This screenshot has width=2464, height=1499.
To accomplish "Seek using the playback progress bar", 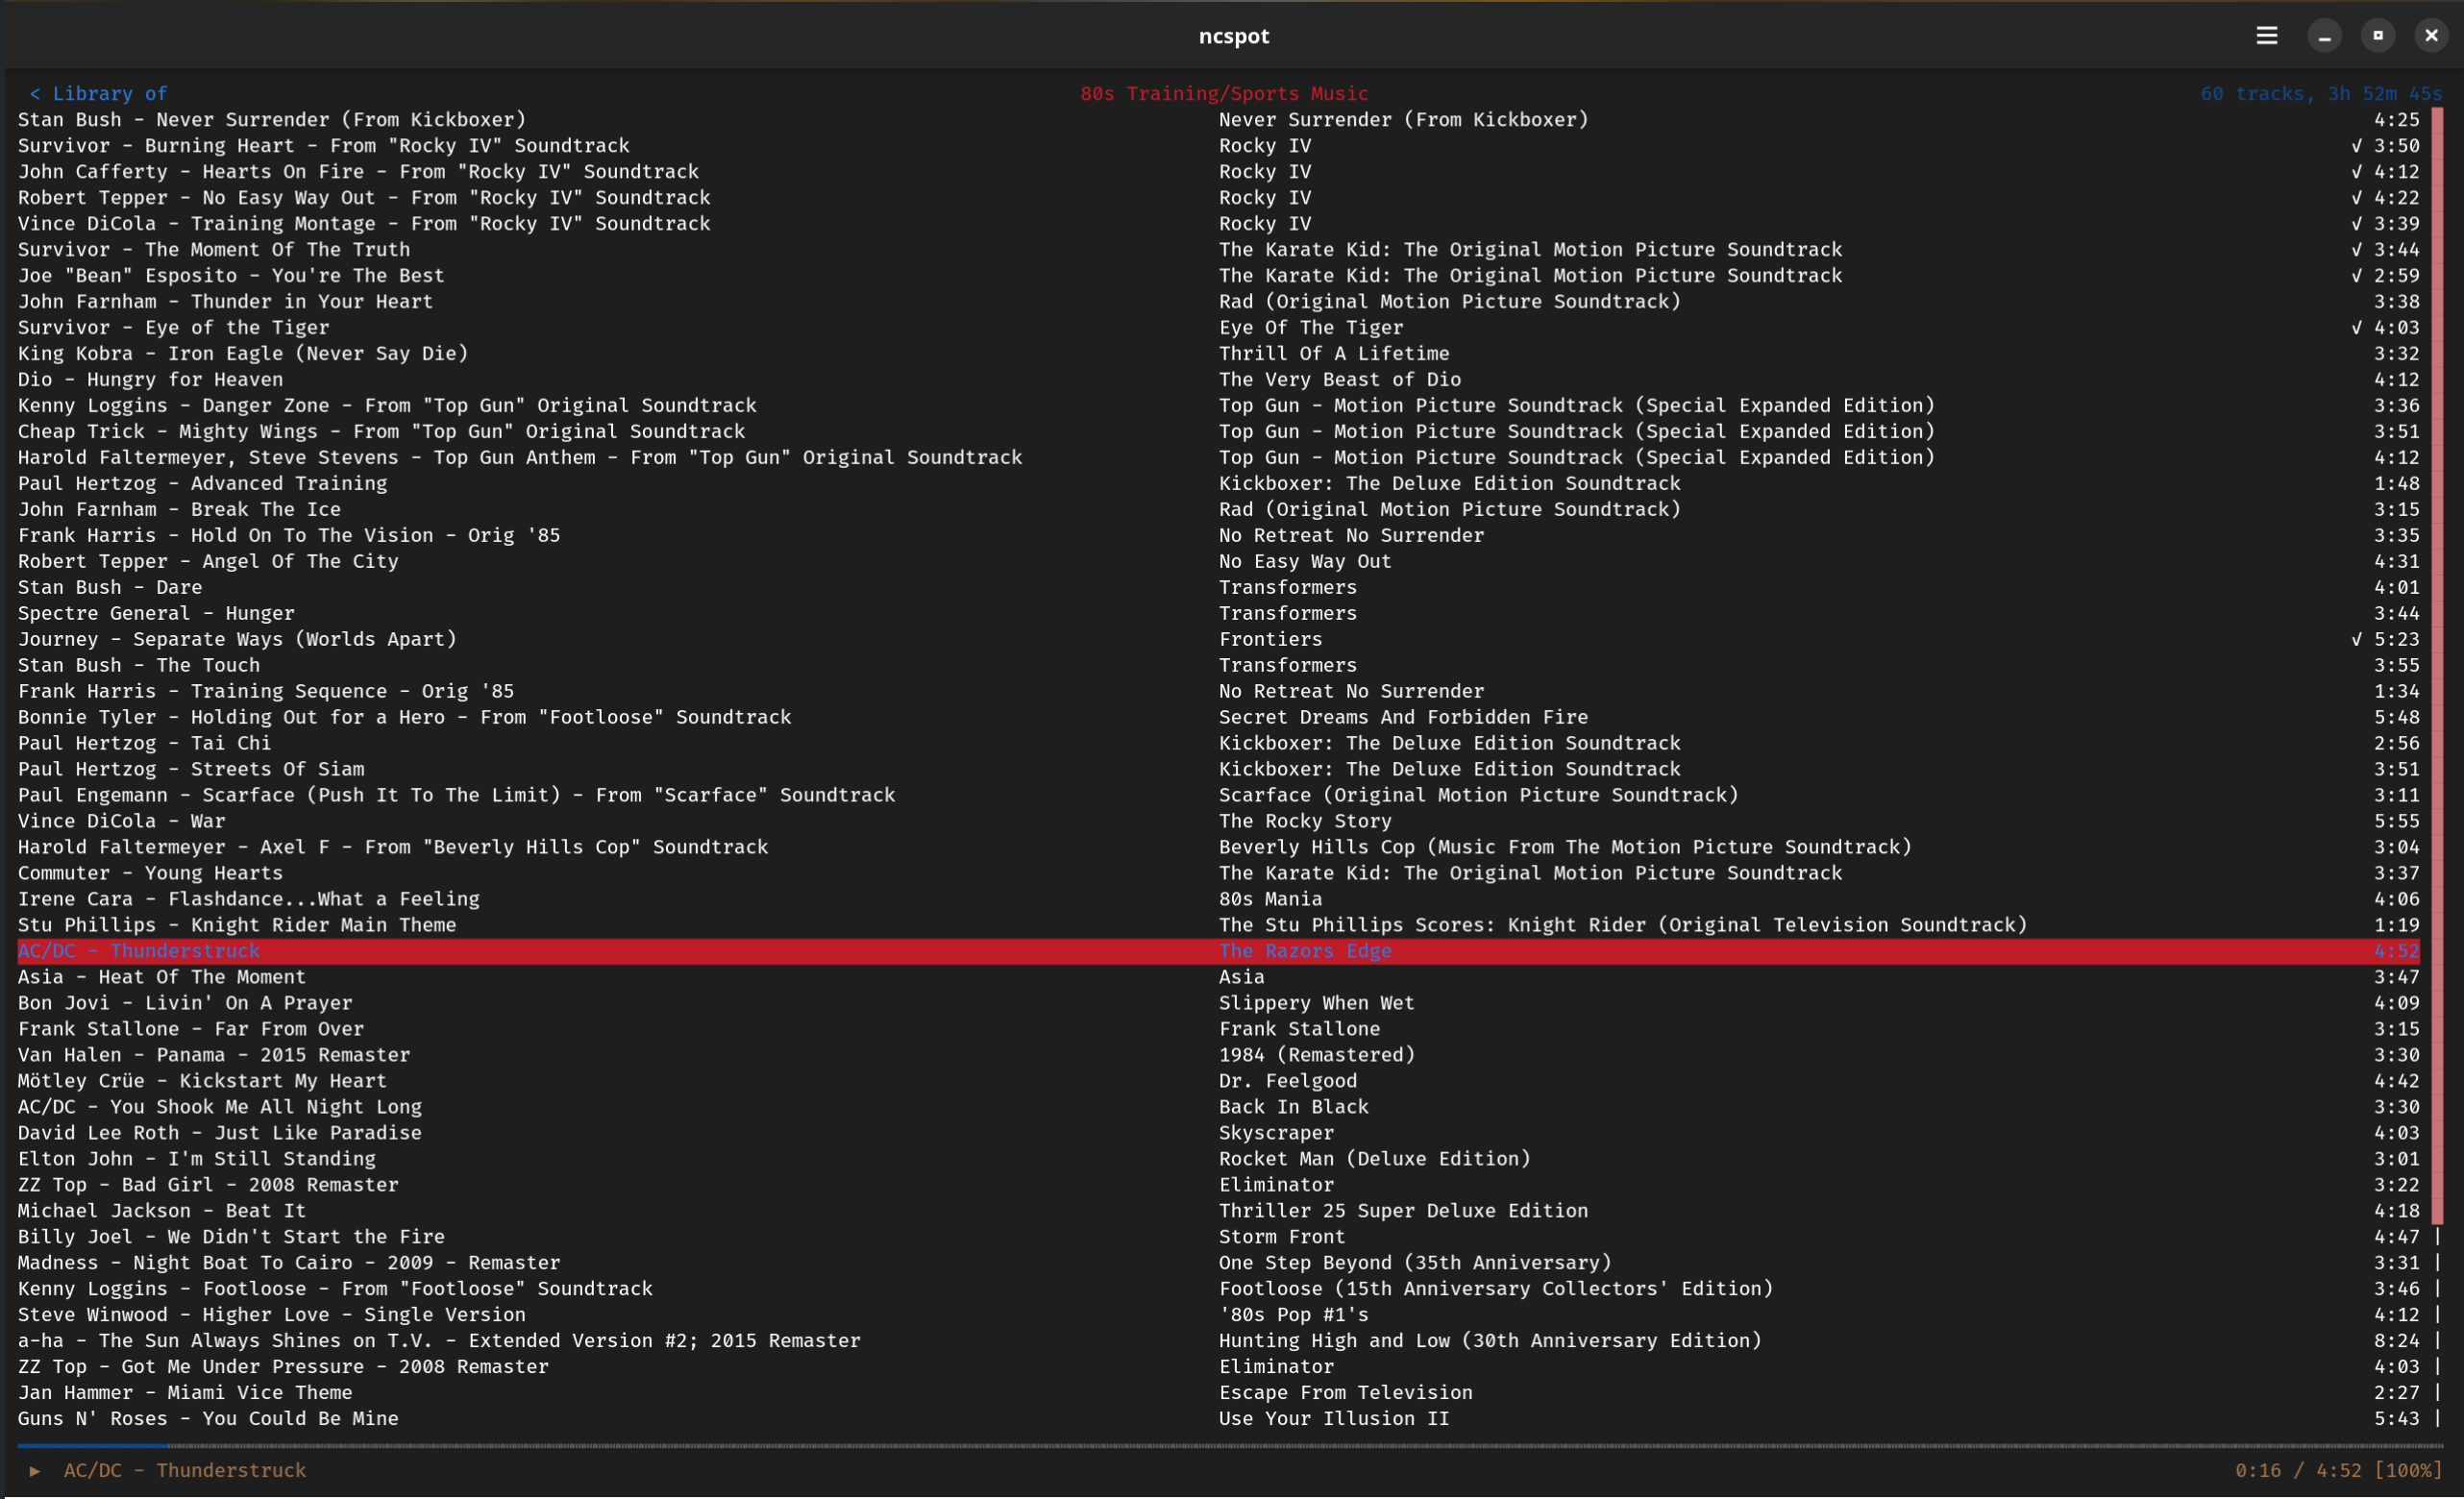I will click(1230, 1445).
